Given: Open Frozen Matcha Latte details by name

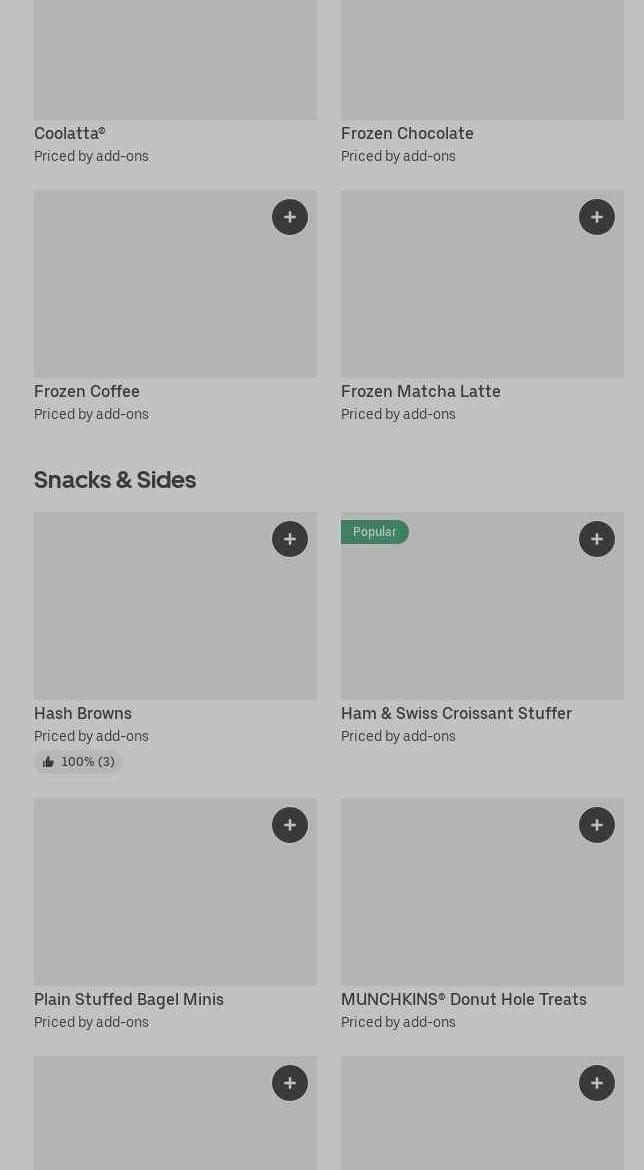Looking at the screenshot, I should [420, 392].
